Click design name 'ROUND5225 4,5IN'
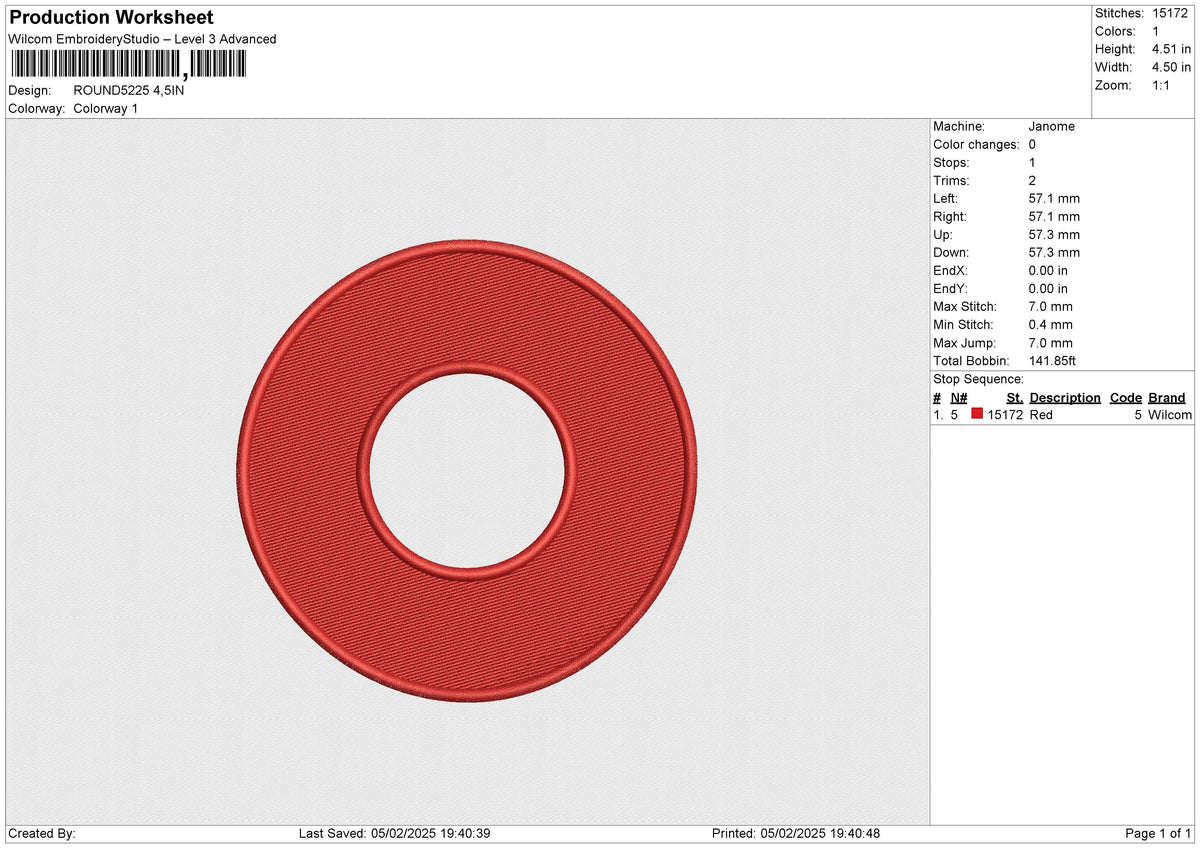The width and height of the screenshot is (1200, 848). pos(129,90)
